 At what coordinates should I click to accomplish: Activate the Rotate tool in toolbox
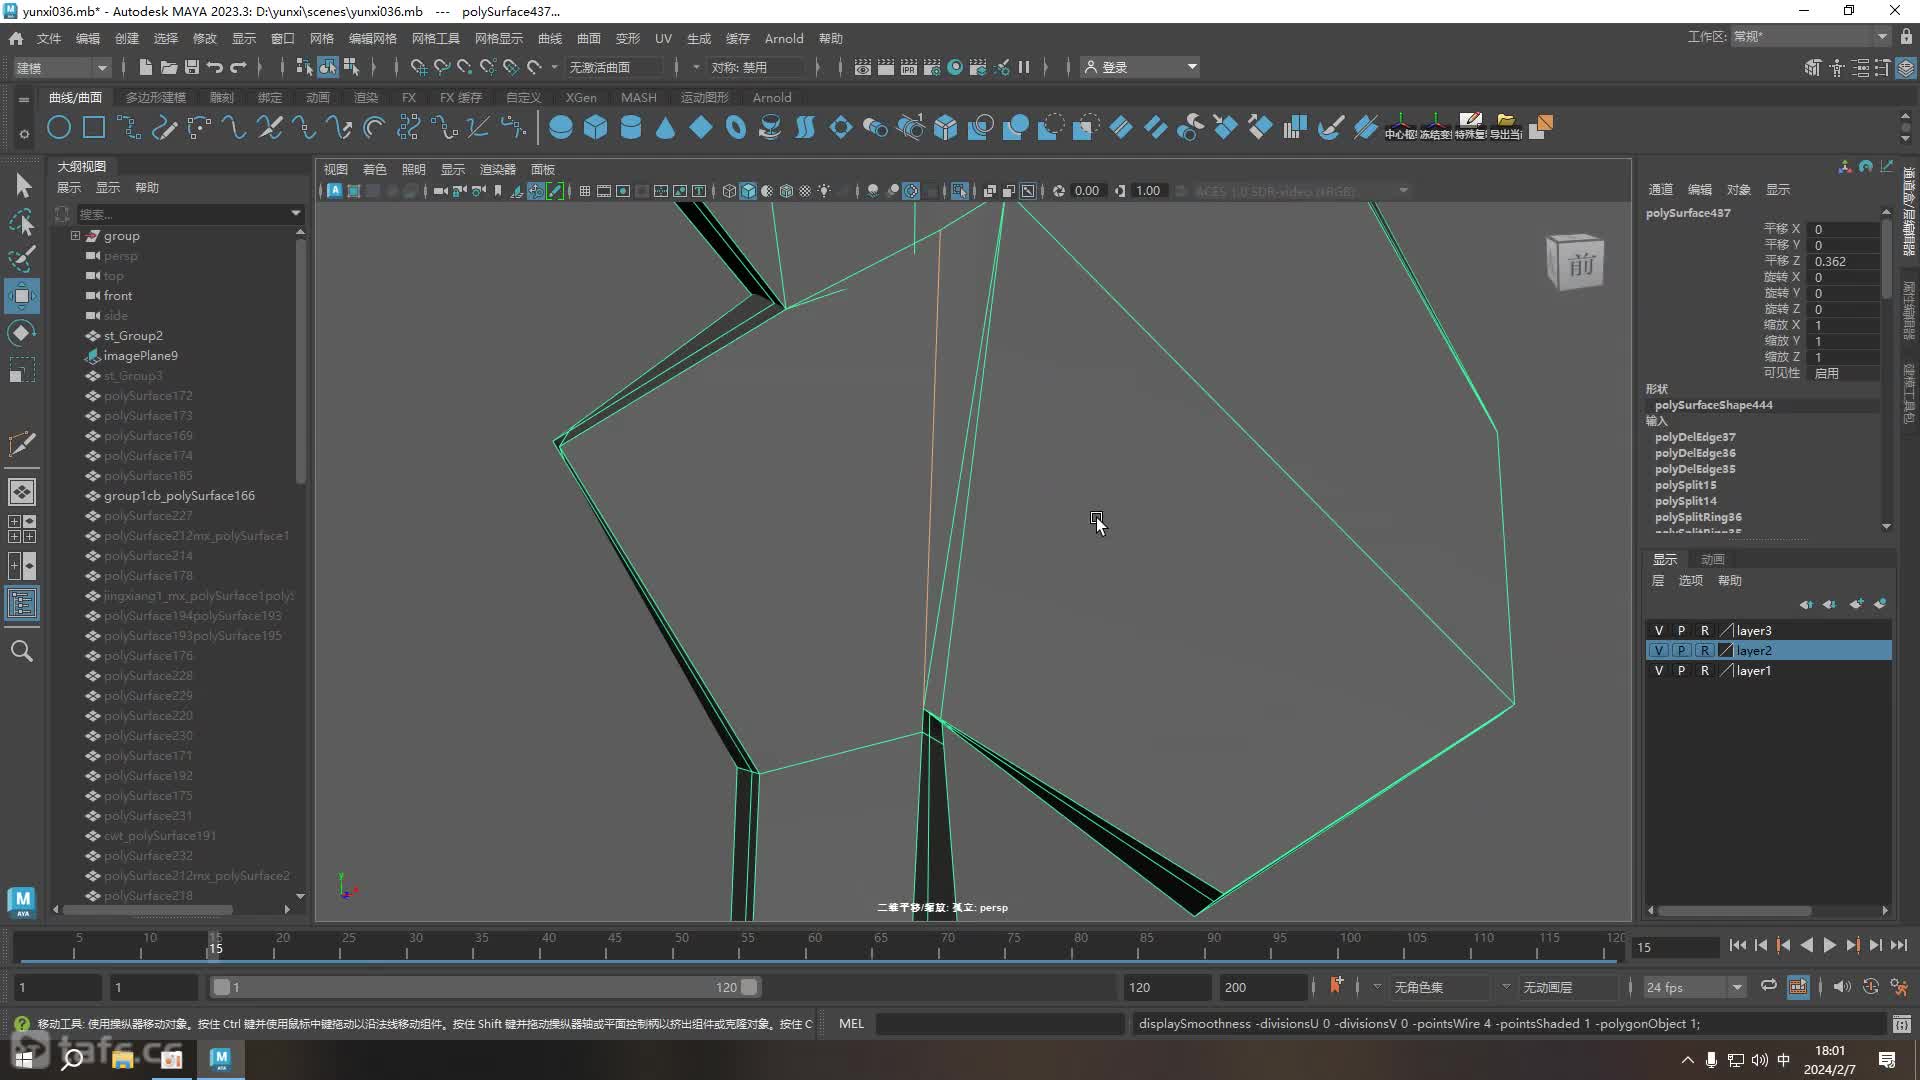click(x=22, y=333)
